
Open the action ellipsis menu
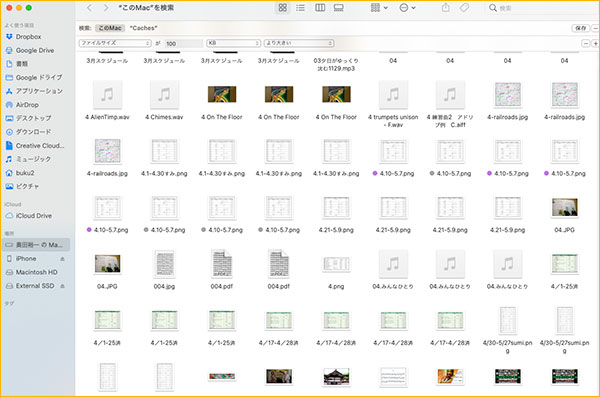pyautogui.click(x=407, y=8)
